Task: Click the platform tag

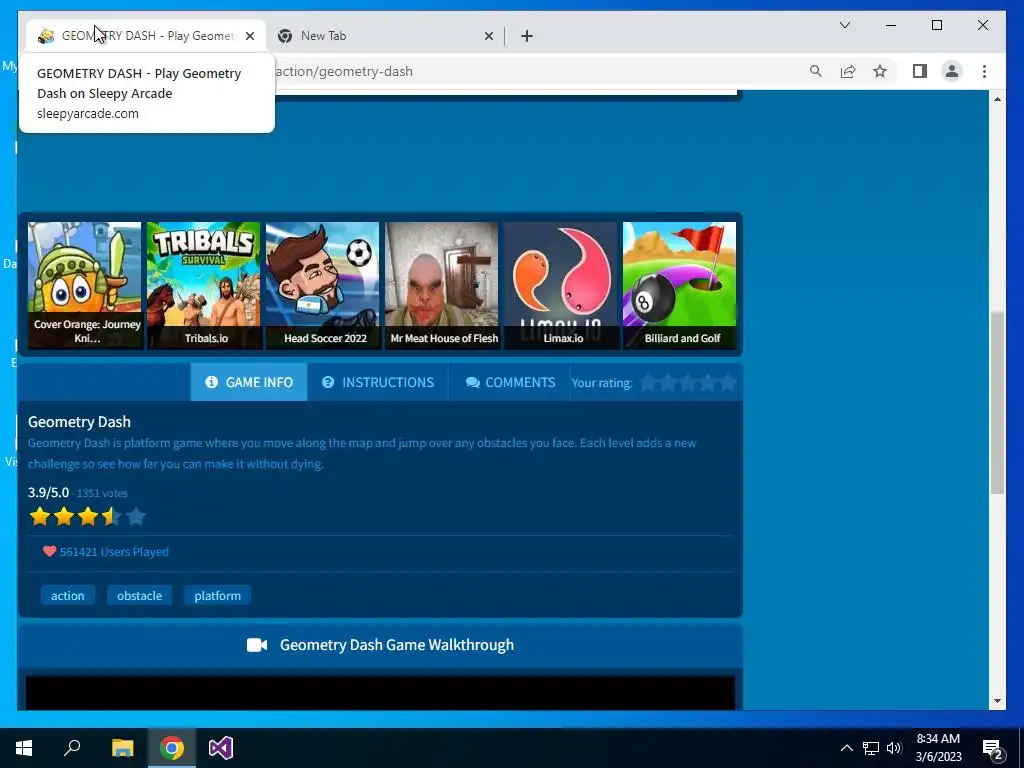Action: click(217, 596)
